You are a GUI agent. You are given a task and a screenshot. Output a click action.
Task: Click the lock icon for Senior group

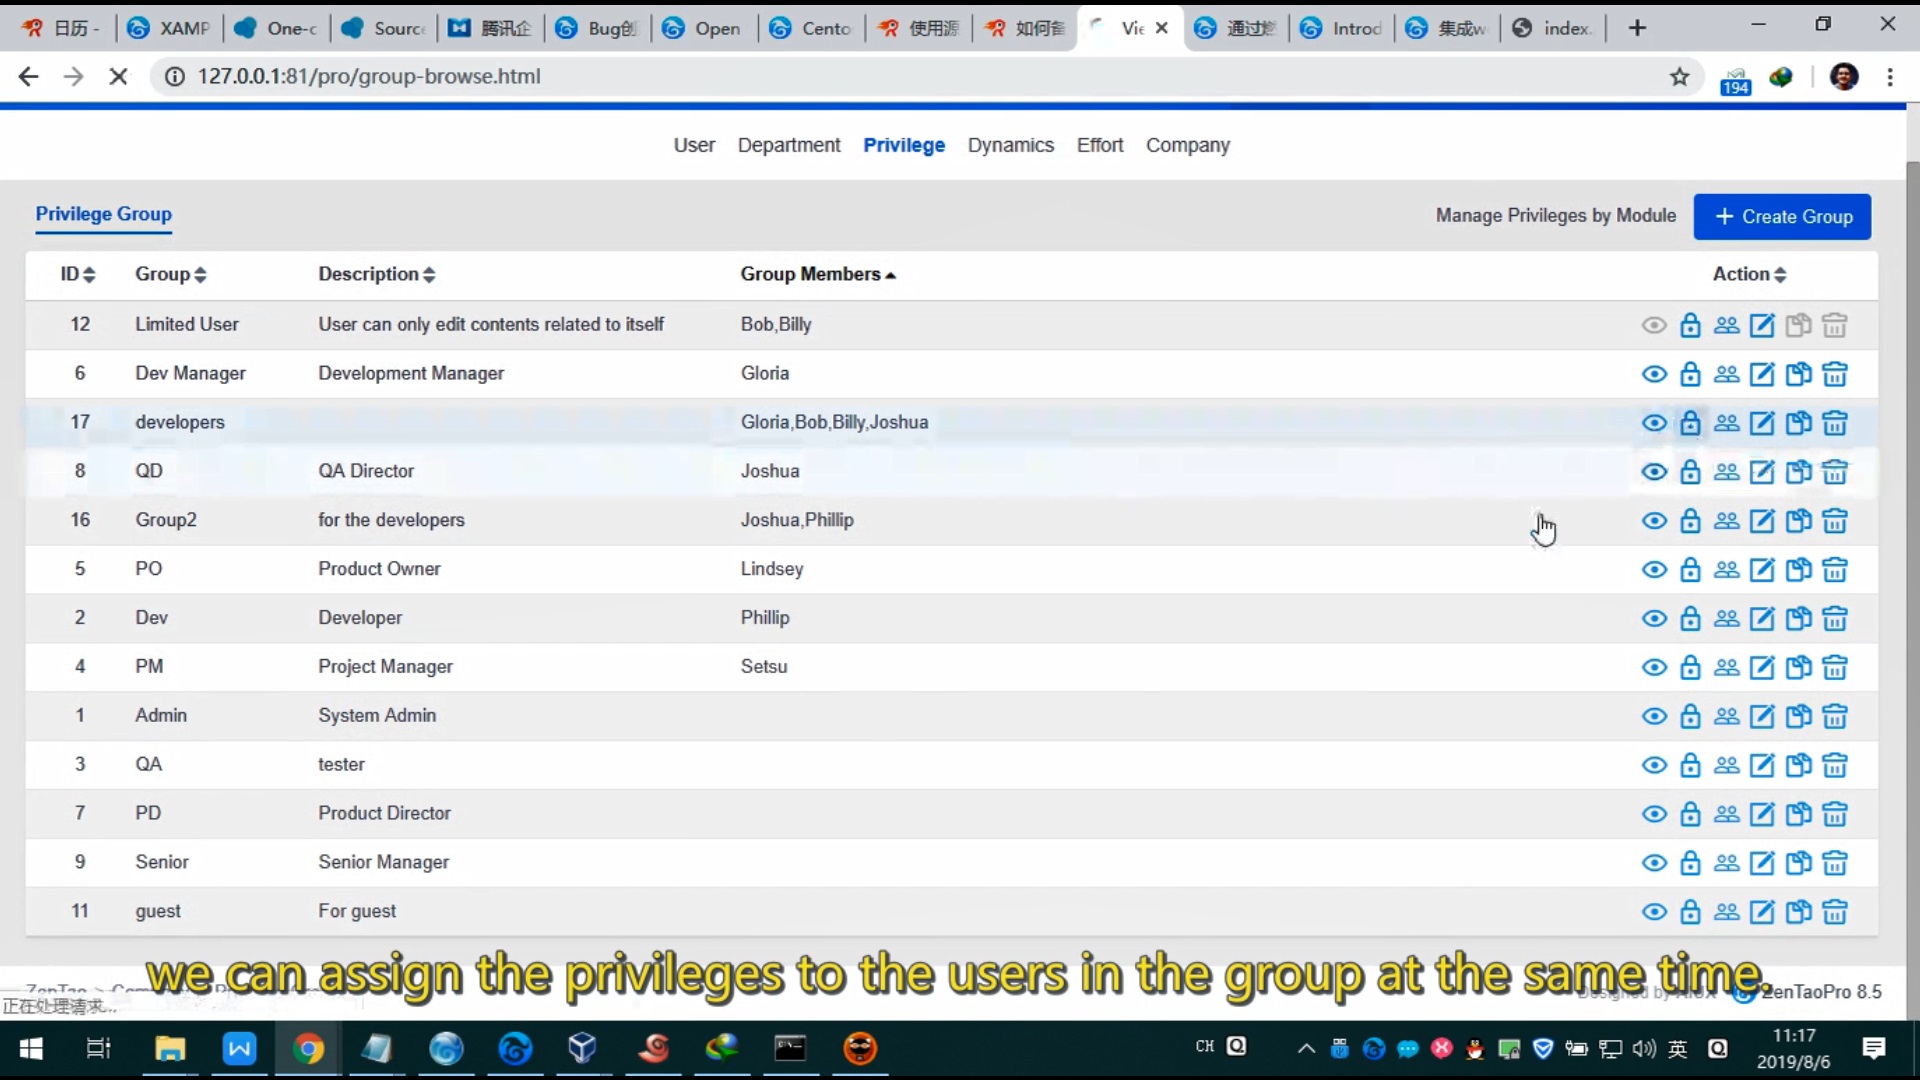(x=1689, y=862)
